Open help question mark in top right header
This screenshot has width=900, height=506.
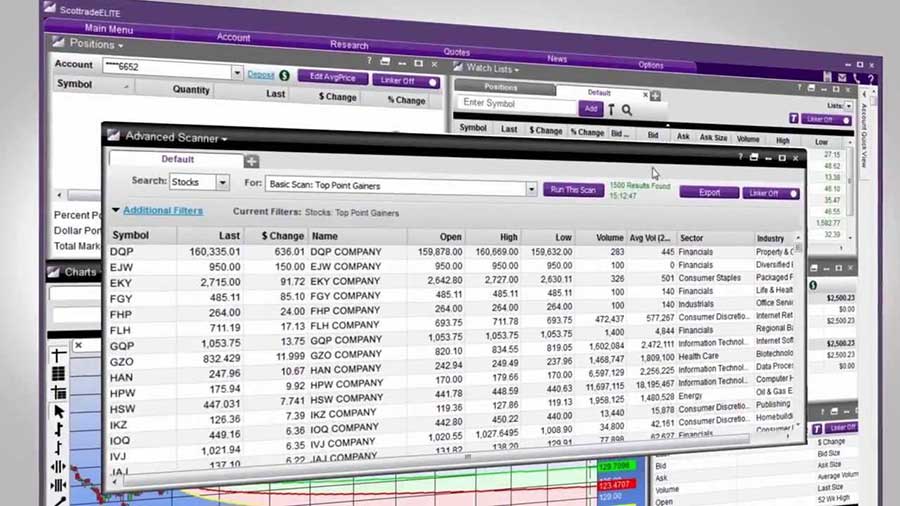[871, 79]
